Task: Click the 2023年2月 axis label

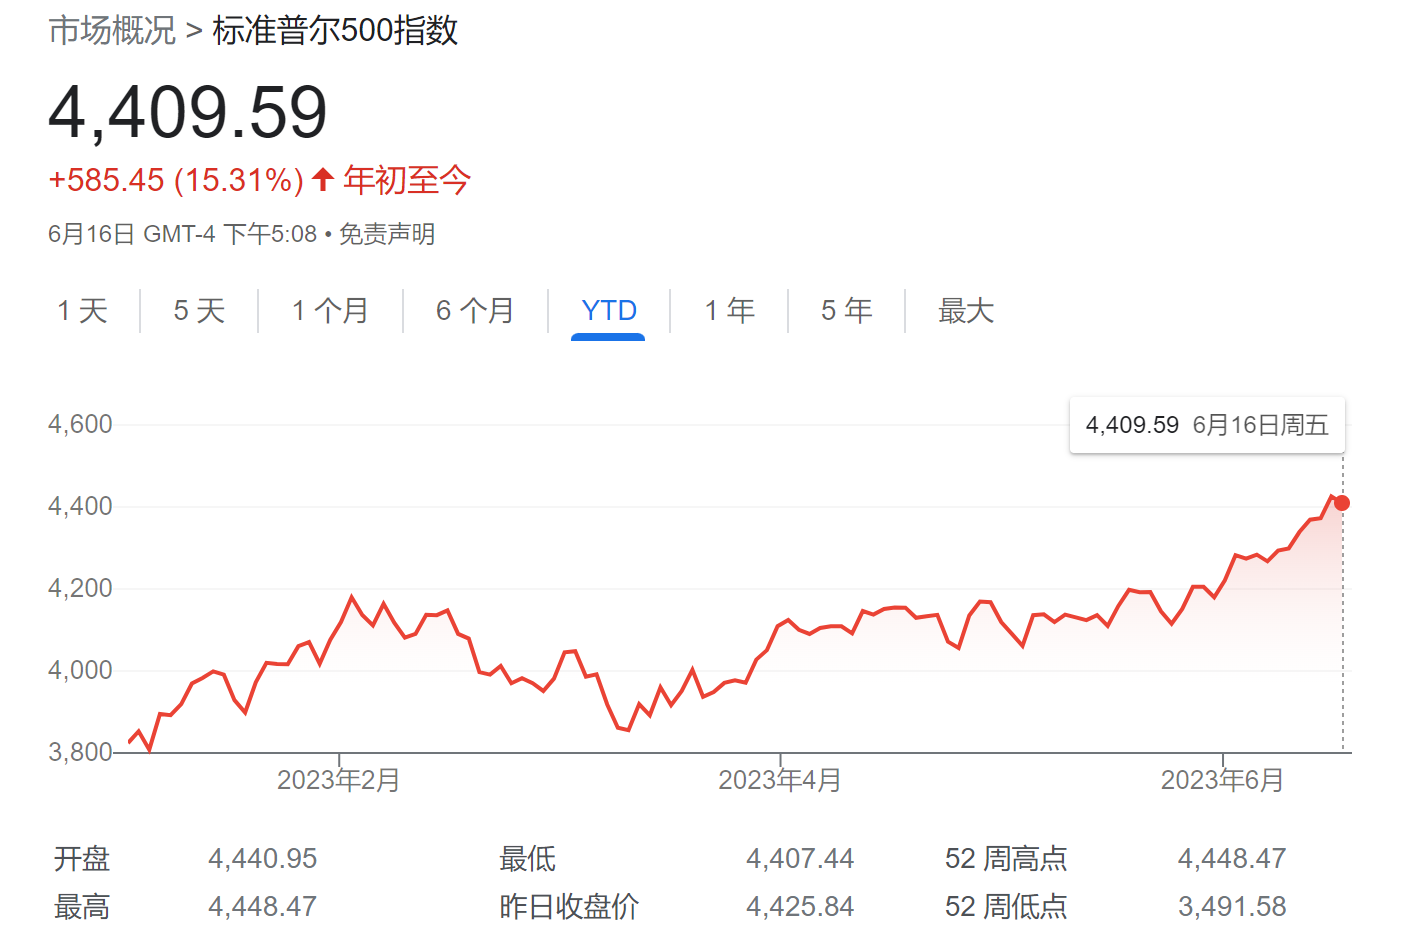Action: coord(338,780)
